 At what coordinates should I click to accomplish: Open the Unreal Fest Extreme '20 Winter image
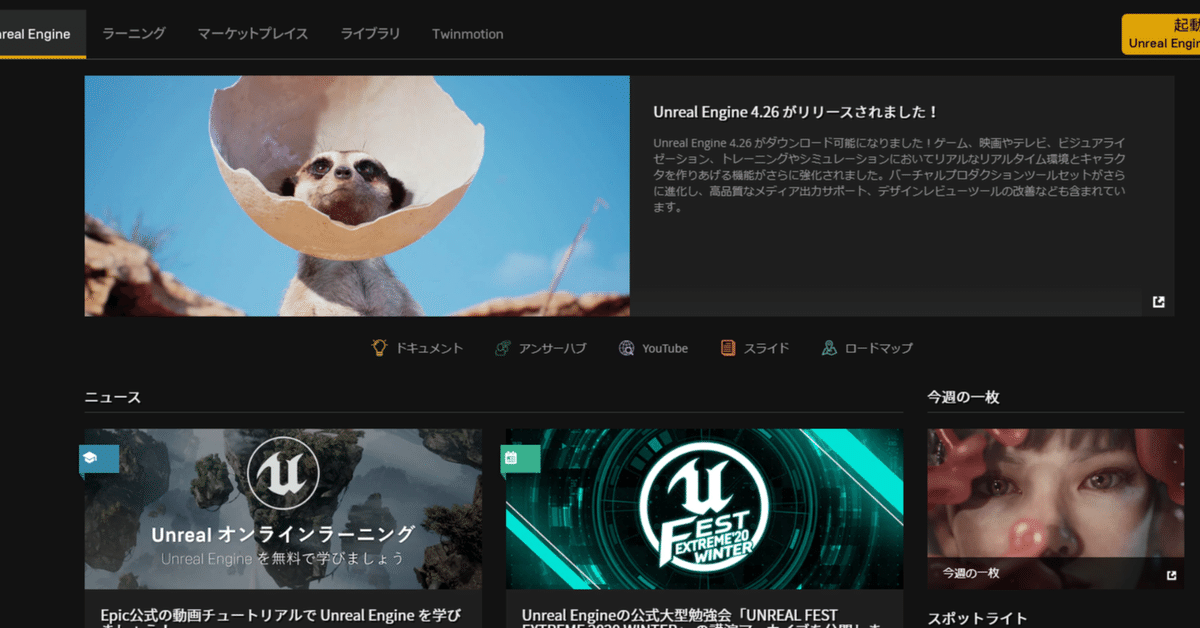(x=704, y=509)
